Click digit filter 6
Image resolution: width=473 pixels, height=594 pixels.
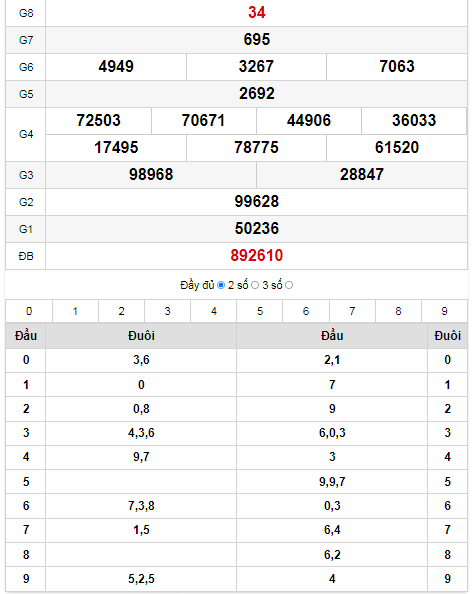tap(306, 311)
